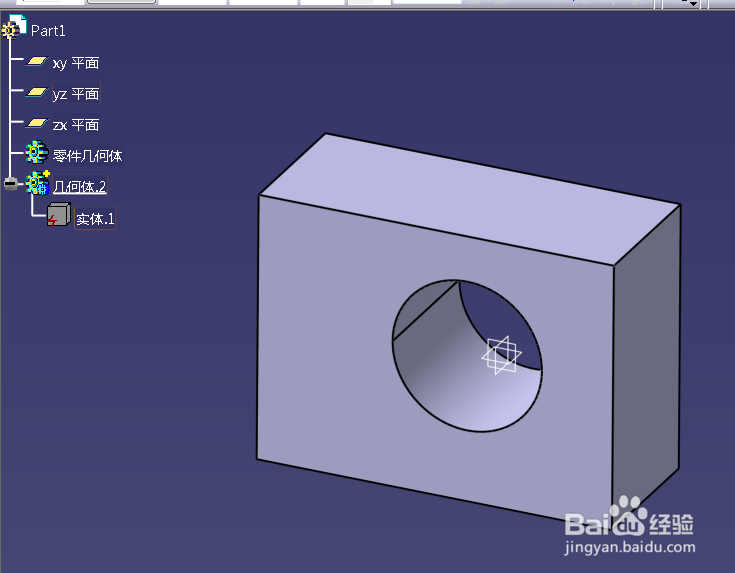Screen dimensions: 735x573
Task: Select the Part1 root node label
Action: [48, 31]
